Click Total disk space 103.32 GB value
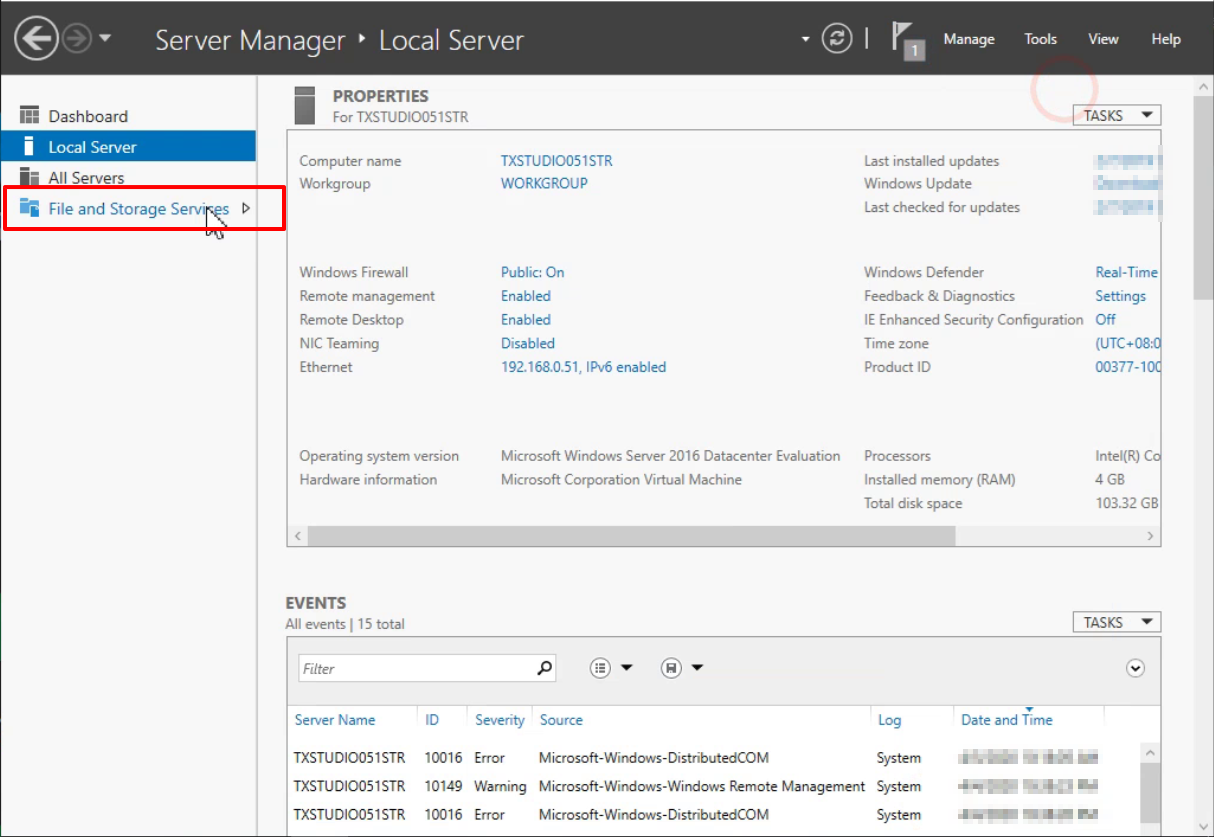Viewport: 1214px width, 837px height. [1127, 503]
